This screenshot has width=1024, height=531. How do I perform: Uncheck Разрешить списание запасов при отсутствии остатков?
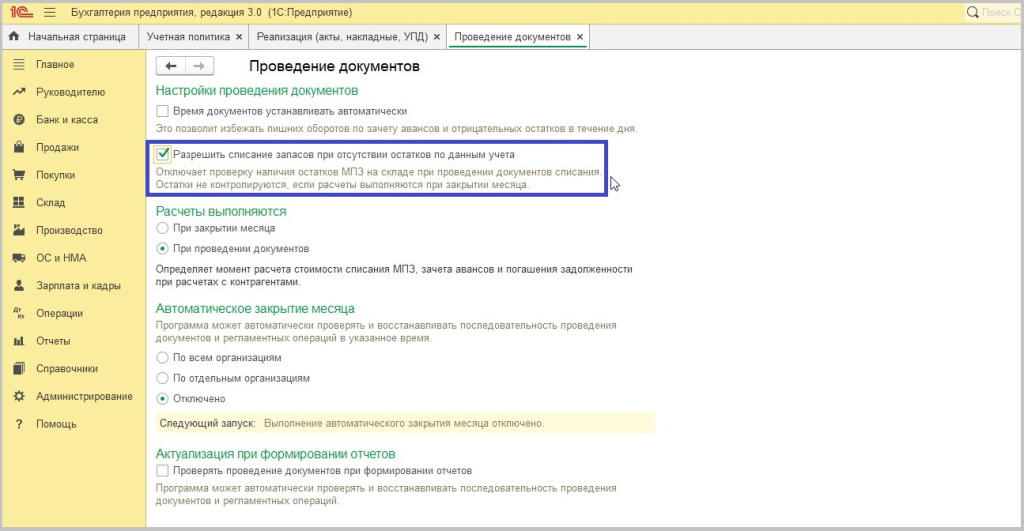click(x=163, y=154)
